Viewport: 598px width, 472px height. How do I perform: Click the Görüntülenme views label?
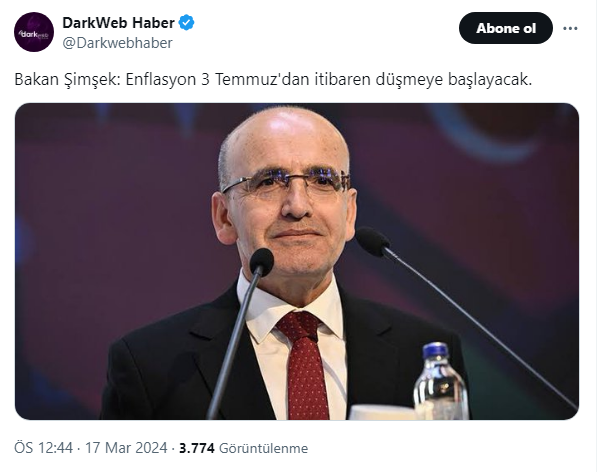pyautogui.click(x=264, y=448)
